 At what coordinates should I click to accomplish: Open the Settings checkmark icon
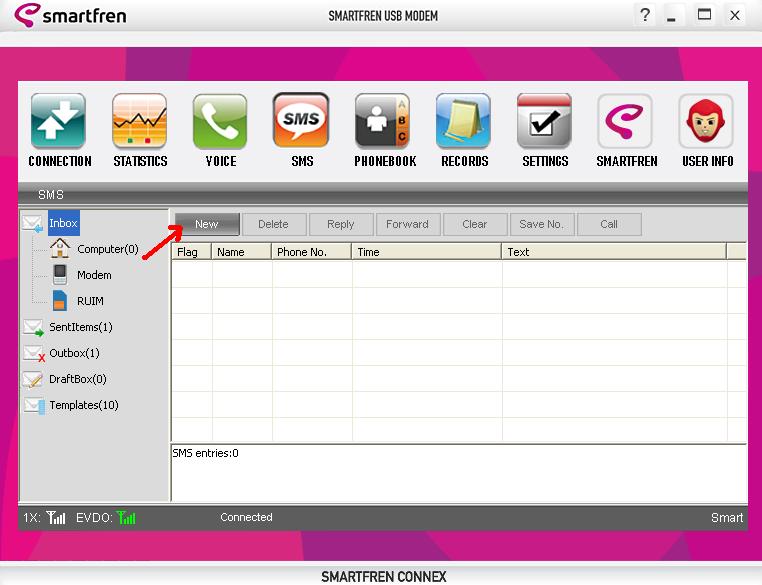[544, 121]
